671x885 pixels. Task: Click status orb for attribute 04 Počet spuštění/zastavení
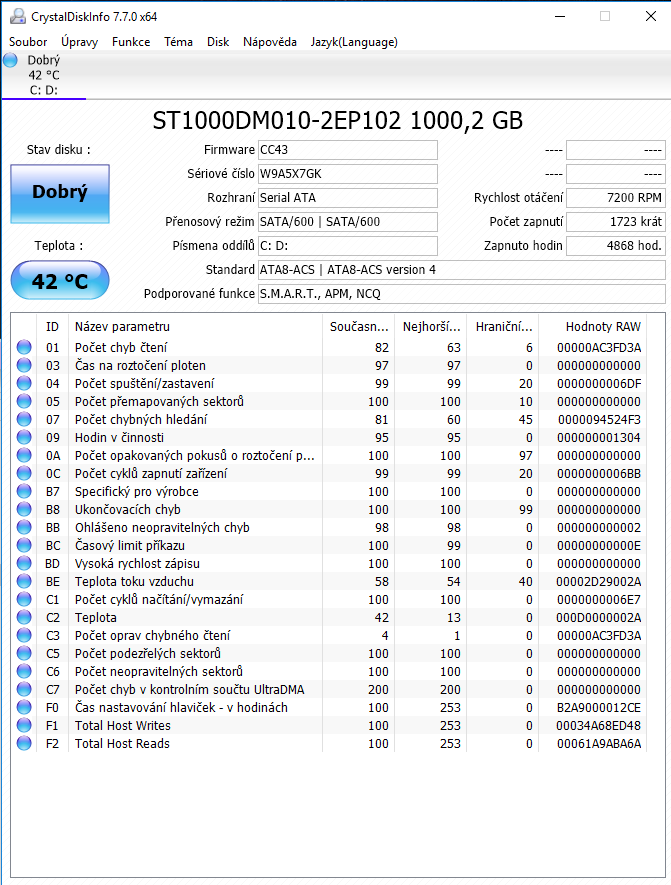[x=24, y=383]
